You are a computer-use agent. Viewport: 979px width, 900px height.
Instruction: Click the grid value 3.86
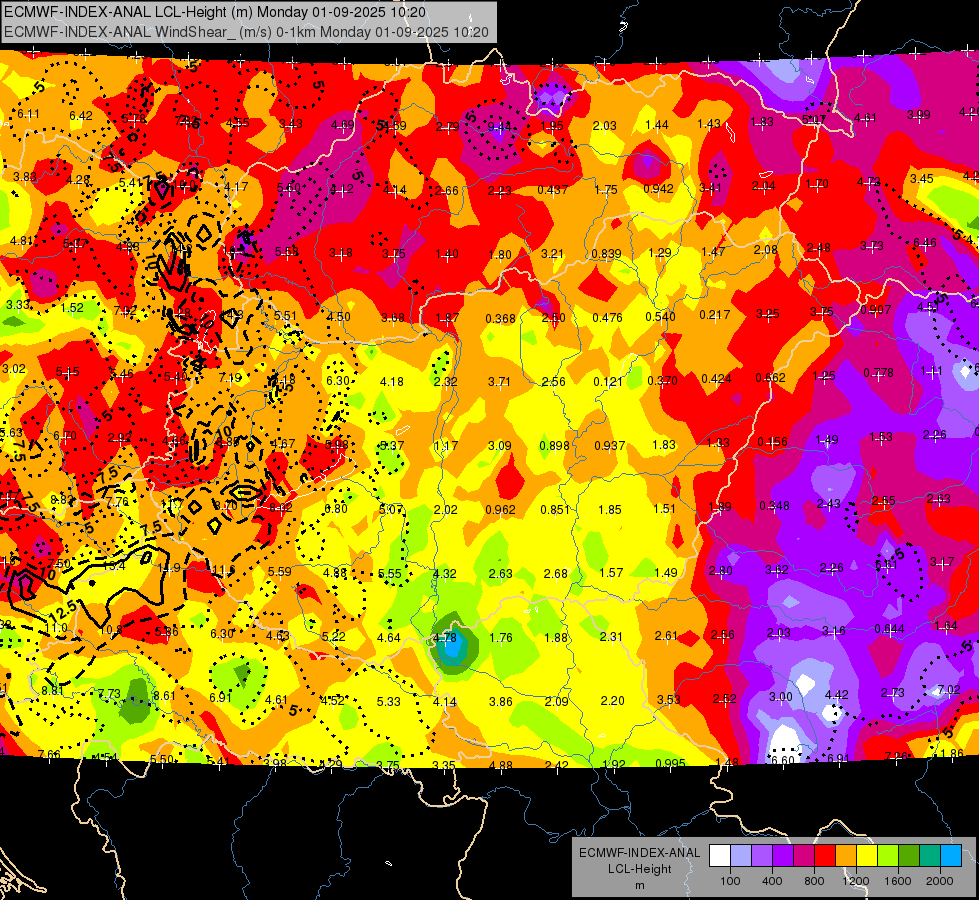[501, 701]
